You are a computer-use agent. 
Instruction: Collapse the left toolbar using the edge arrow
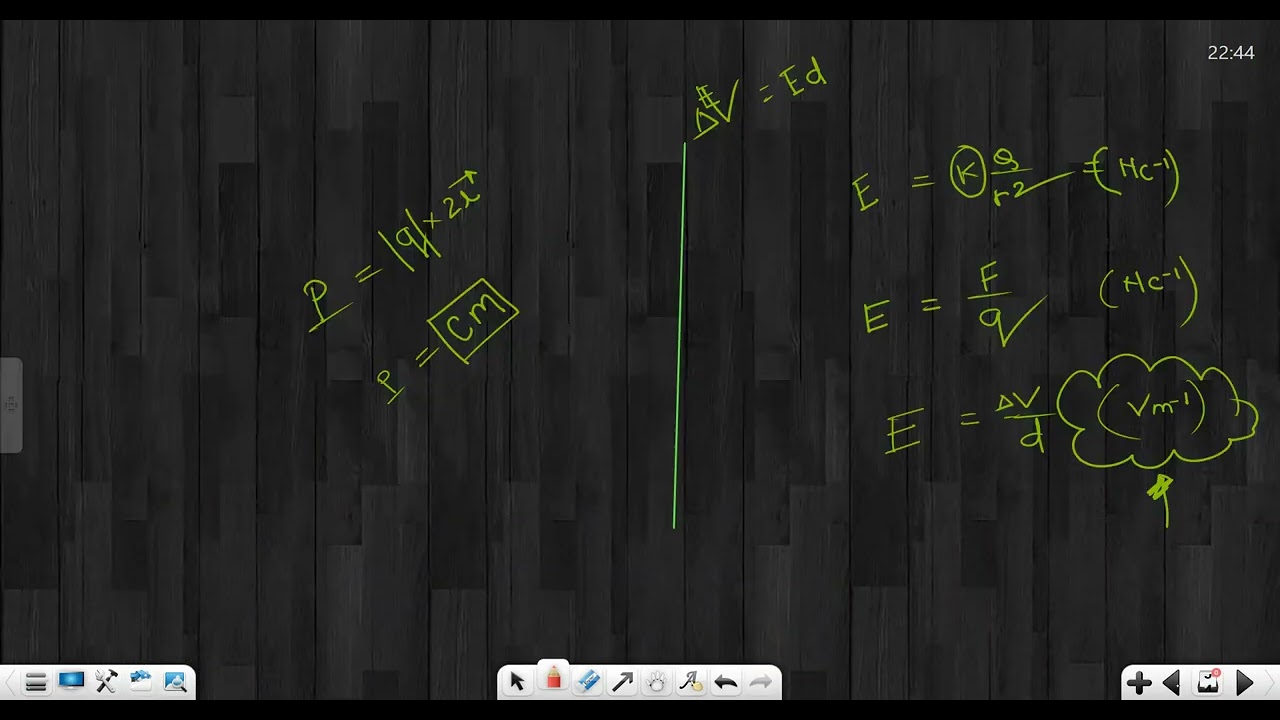tap(8, 683)
